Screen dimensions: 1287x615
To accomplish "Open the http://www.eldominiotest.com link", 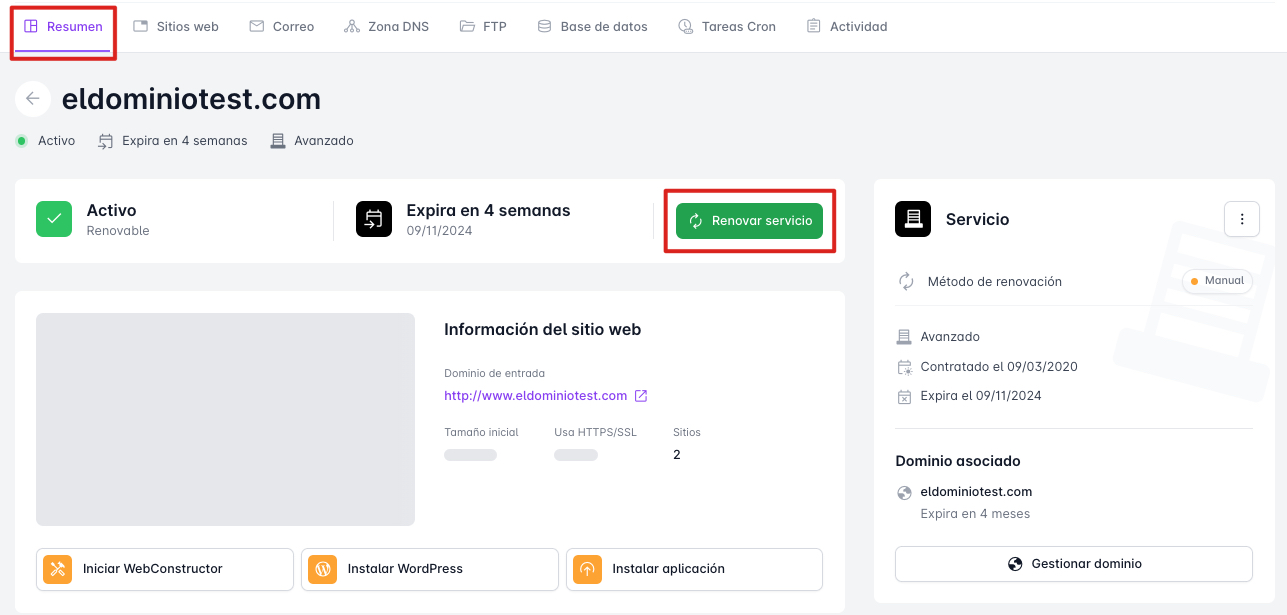I will [535, 396].
